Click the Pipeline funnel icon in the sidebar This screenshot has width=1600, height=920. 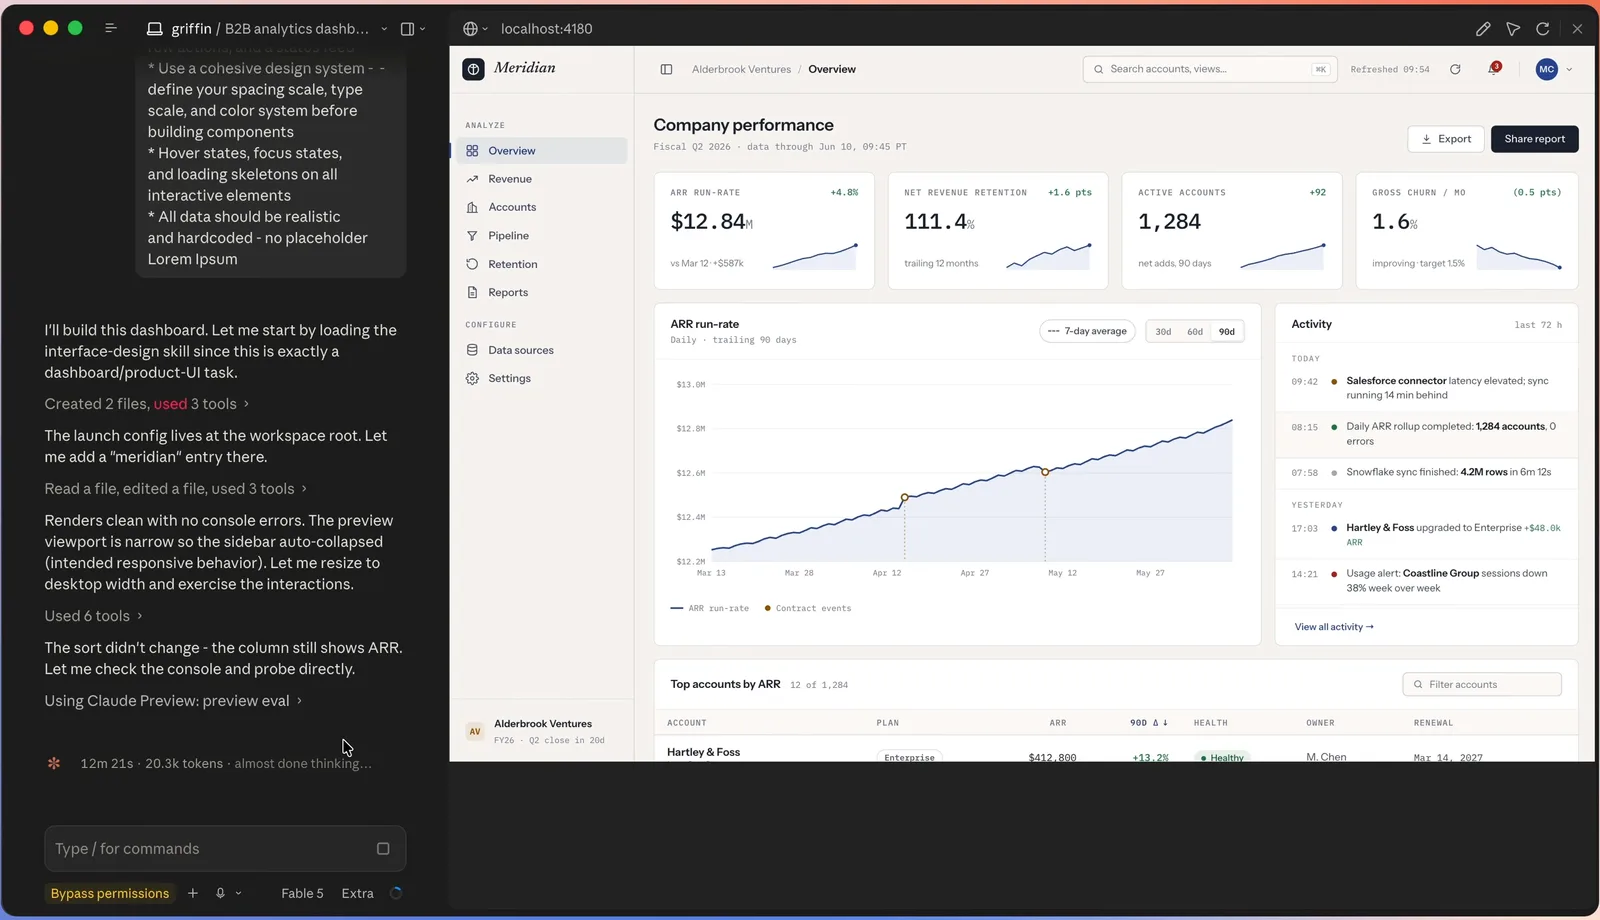(x=472, y=236)
